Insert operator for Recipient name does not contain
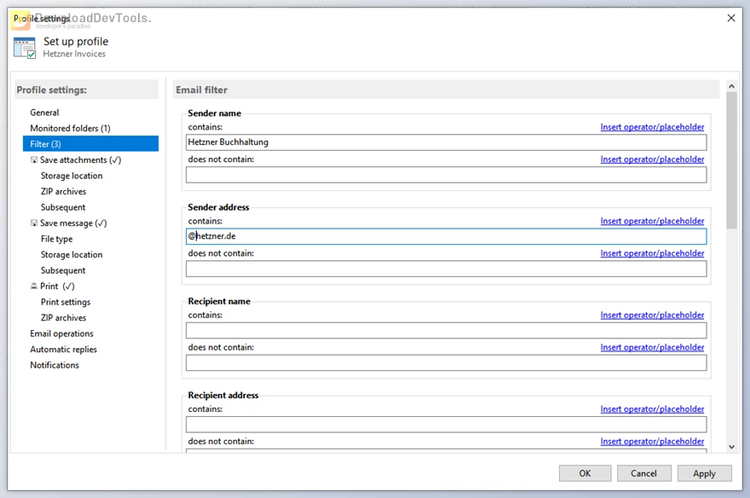The width and height of the screenshot is (750, 498). tap(652, 347)
